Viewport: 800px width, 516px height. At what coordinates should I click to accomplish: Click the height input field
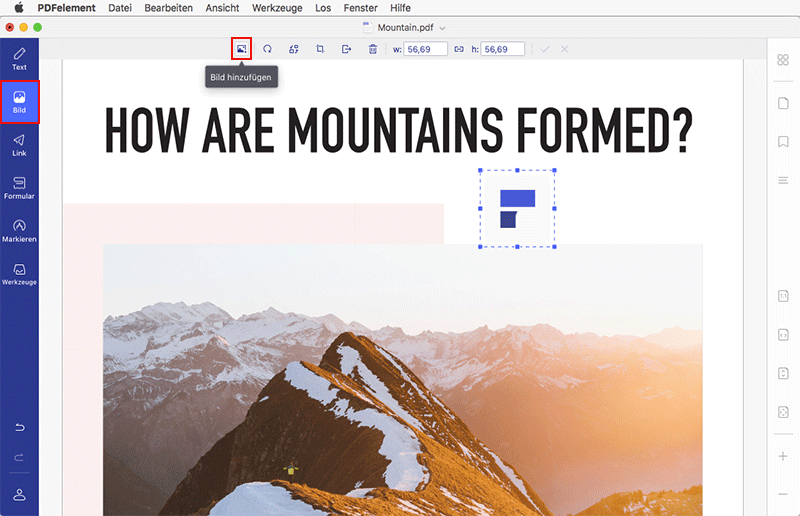click(x=503, y=49)
